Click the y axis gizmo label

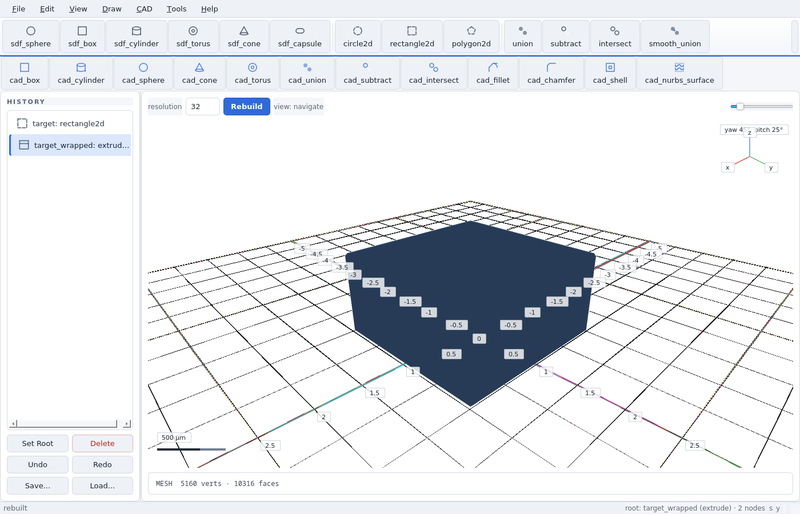771,167
